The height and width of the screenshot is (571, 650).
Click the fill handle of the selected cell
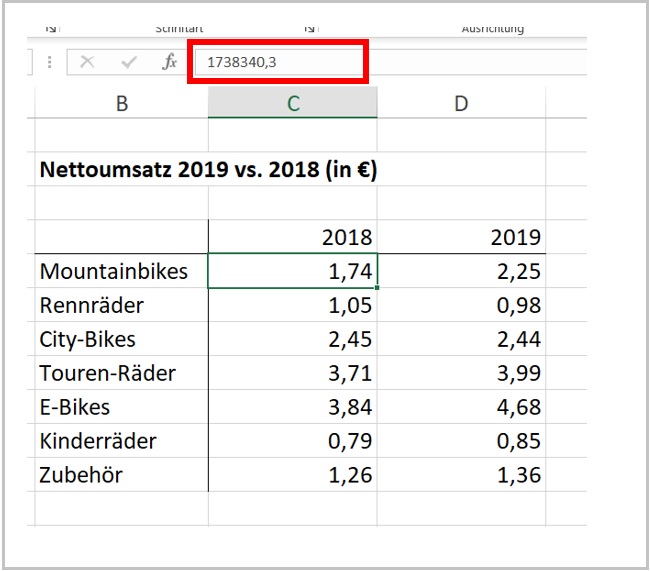[377, 287]
